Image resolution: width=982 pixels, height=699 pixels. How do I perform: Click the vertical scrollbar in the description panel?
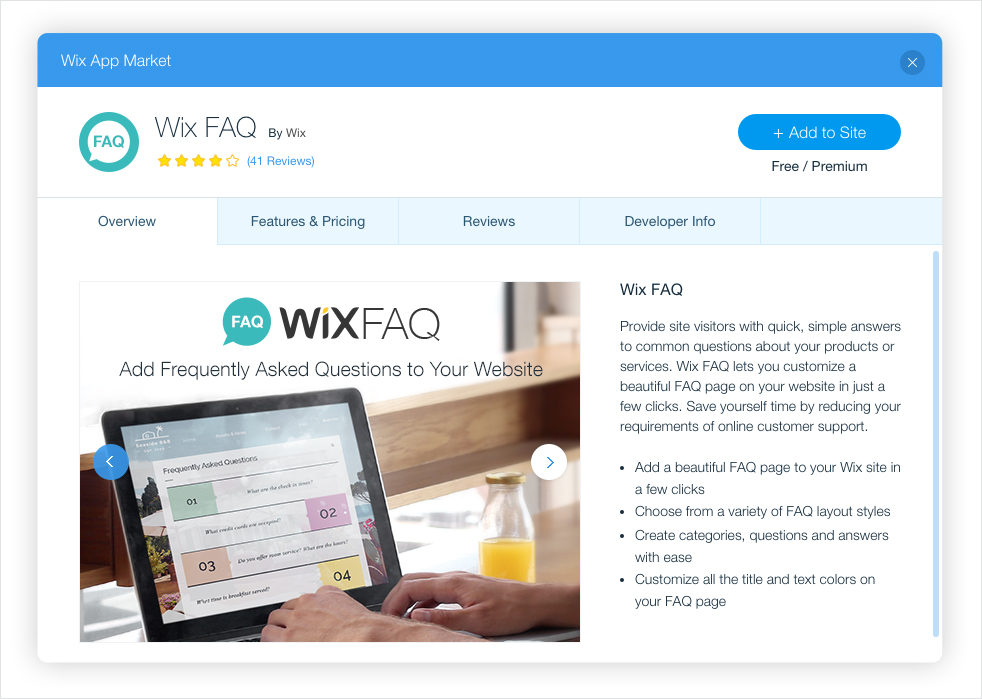point(936,444)
